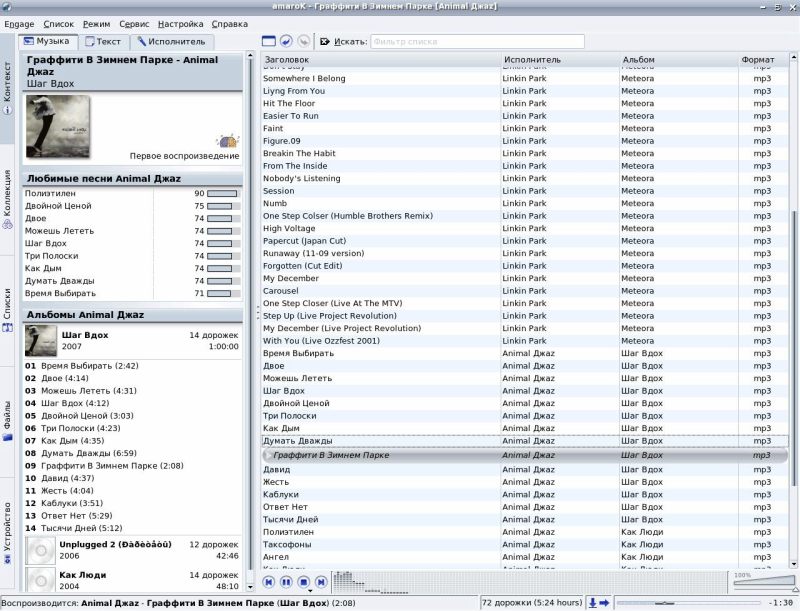Skip to the previous track

[269, 582]
